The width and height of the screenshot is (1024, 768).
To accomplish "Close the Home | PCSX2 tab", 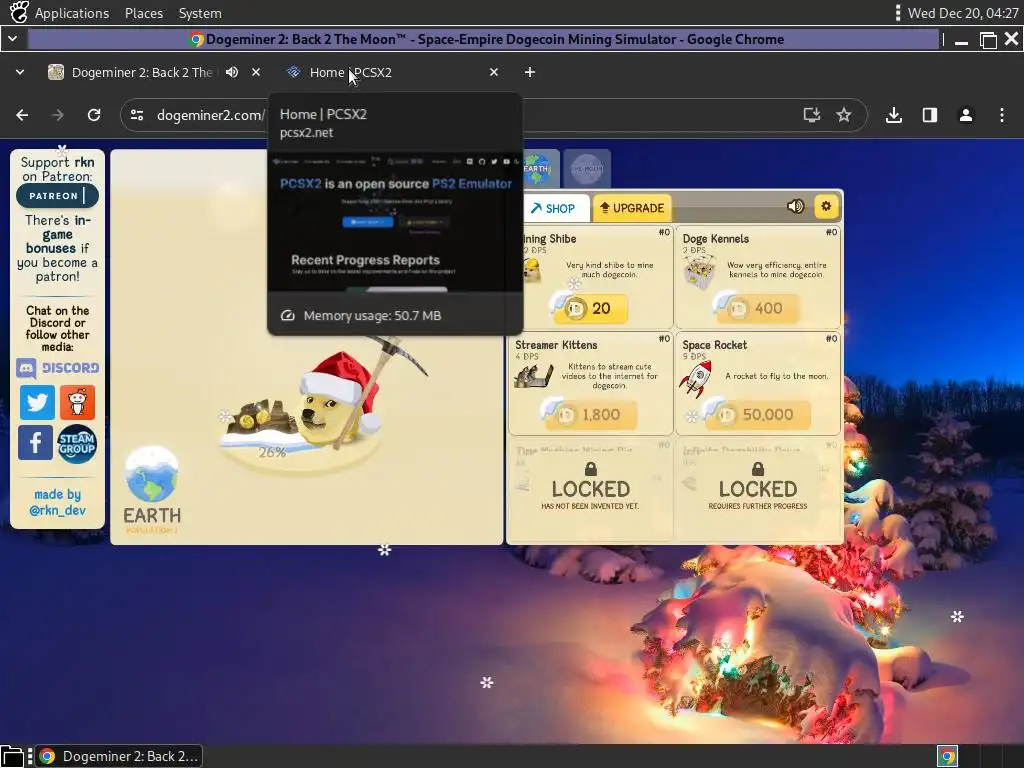I will (x=494, y=72).
